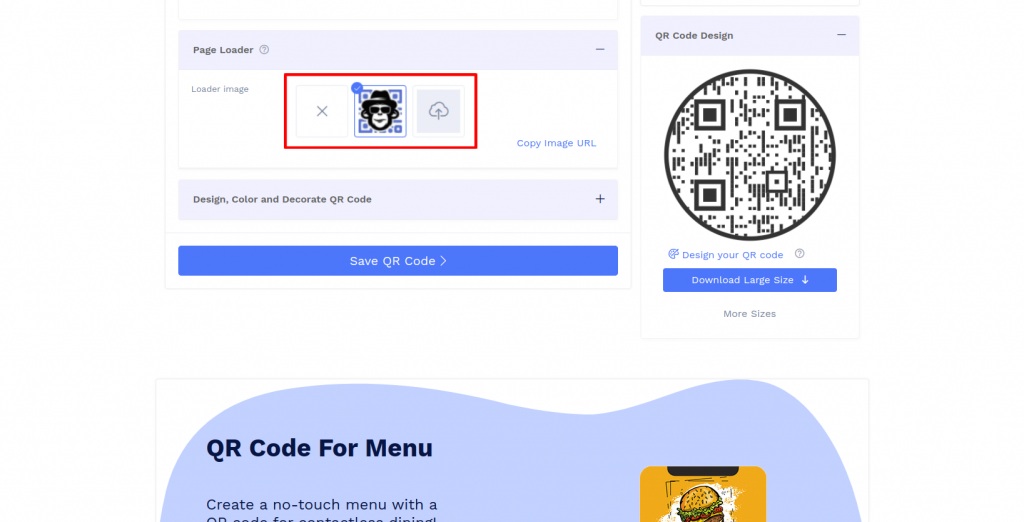The image size is (1024, 522).
Task: Click the circular QR code preview
Action: tap(750, 155)
